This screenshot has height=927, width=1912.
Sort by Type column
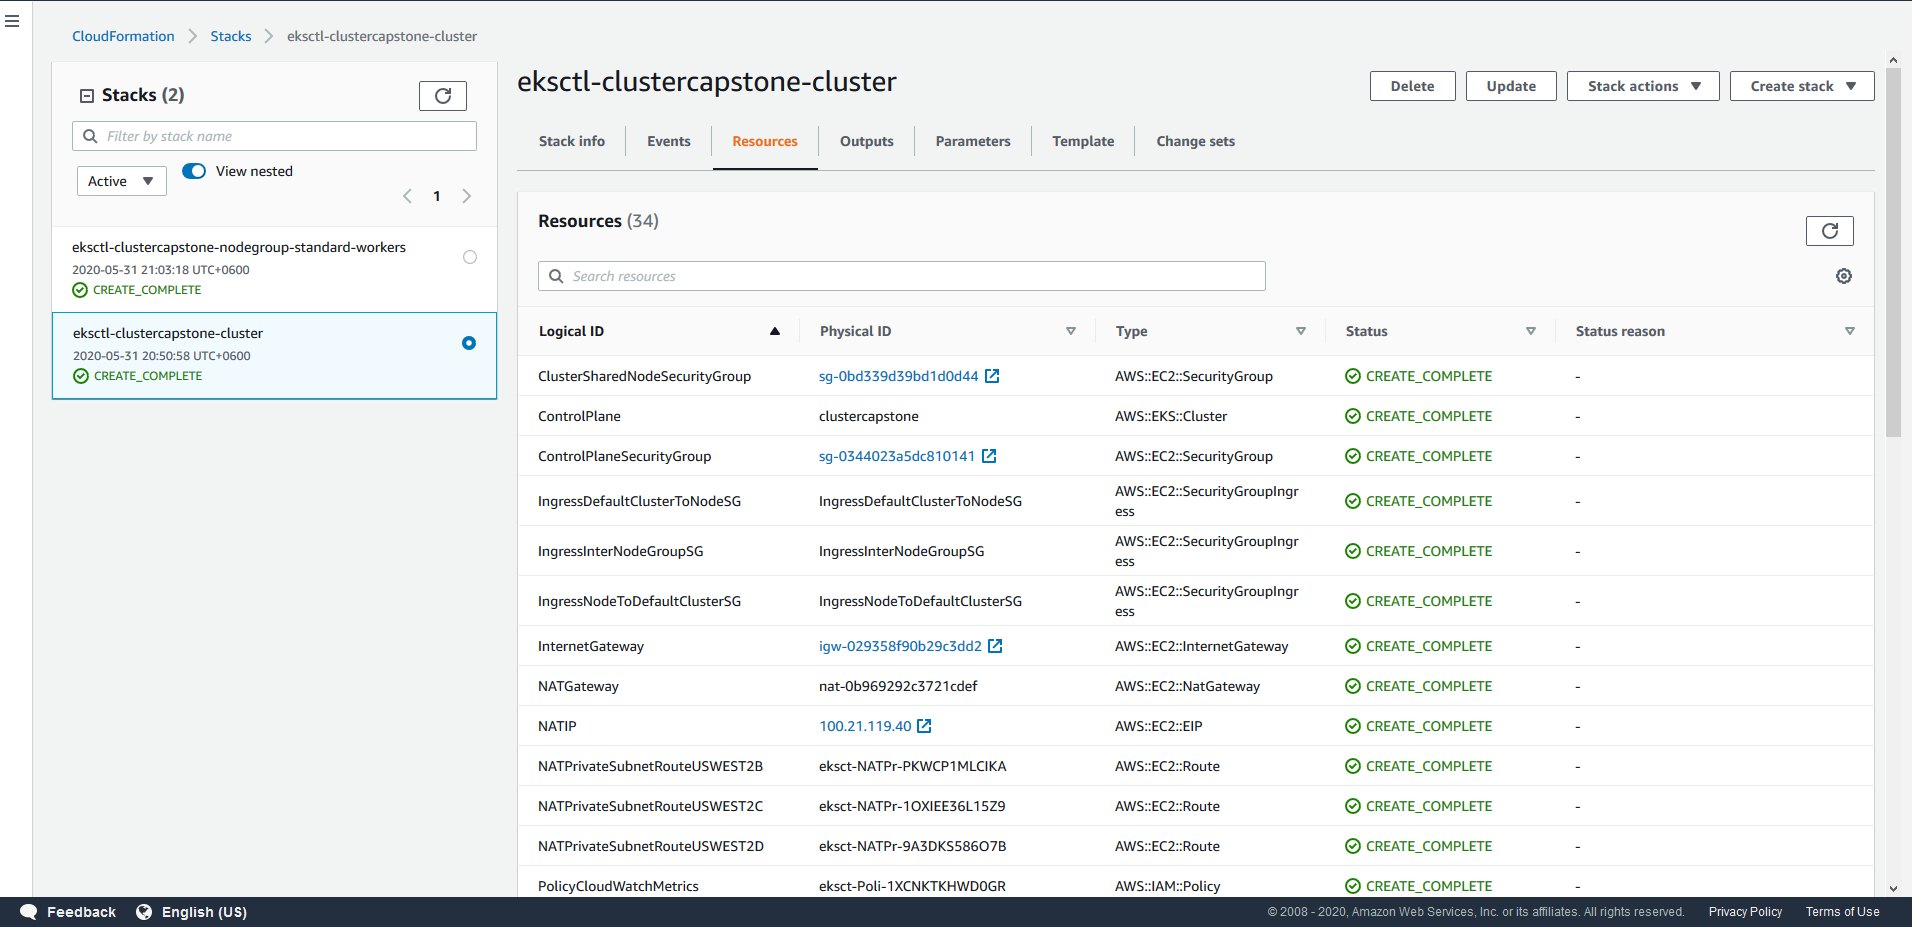point(1301,331)
